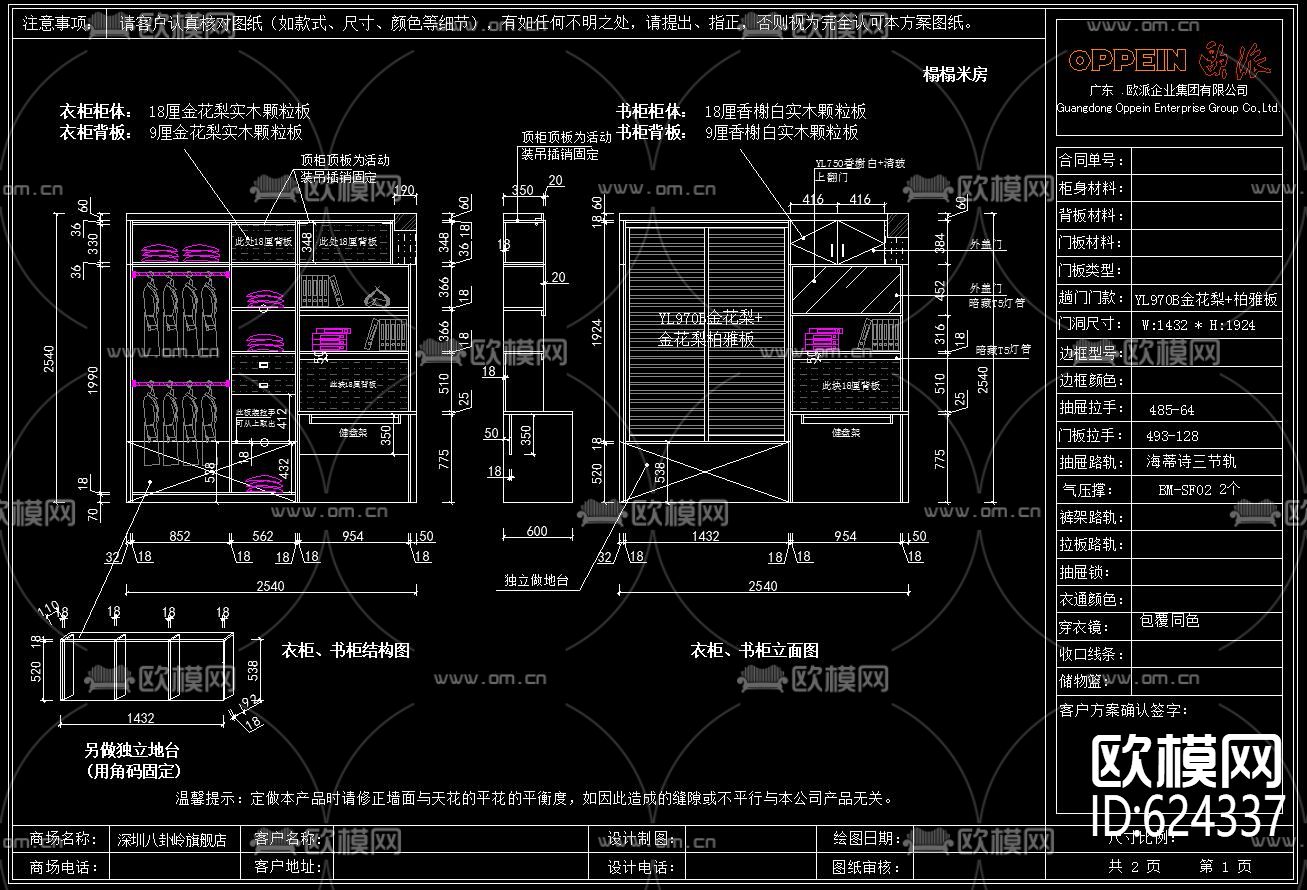Select the '合同单号:' field label
This screenshot has height=890, width=1307.
coord(1092,160)
